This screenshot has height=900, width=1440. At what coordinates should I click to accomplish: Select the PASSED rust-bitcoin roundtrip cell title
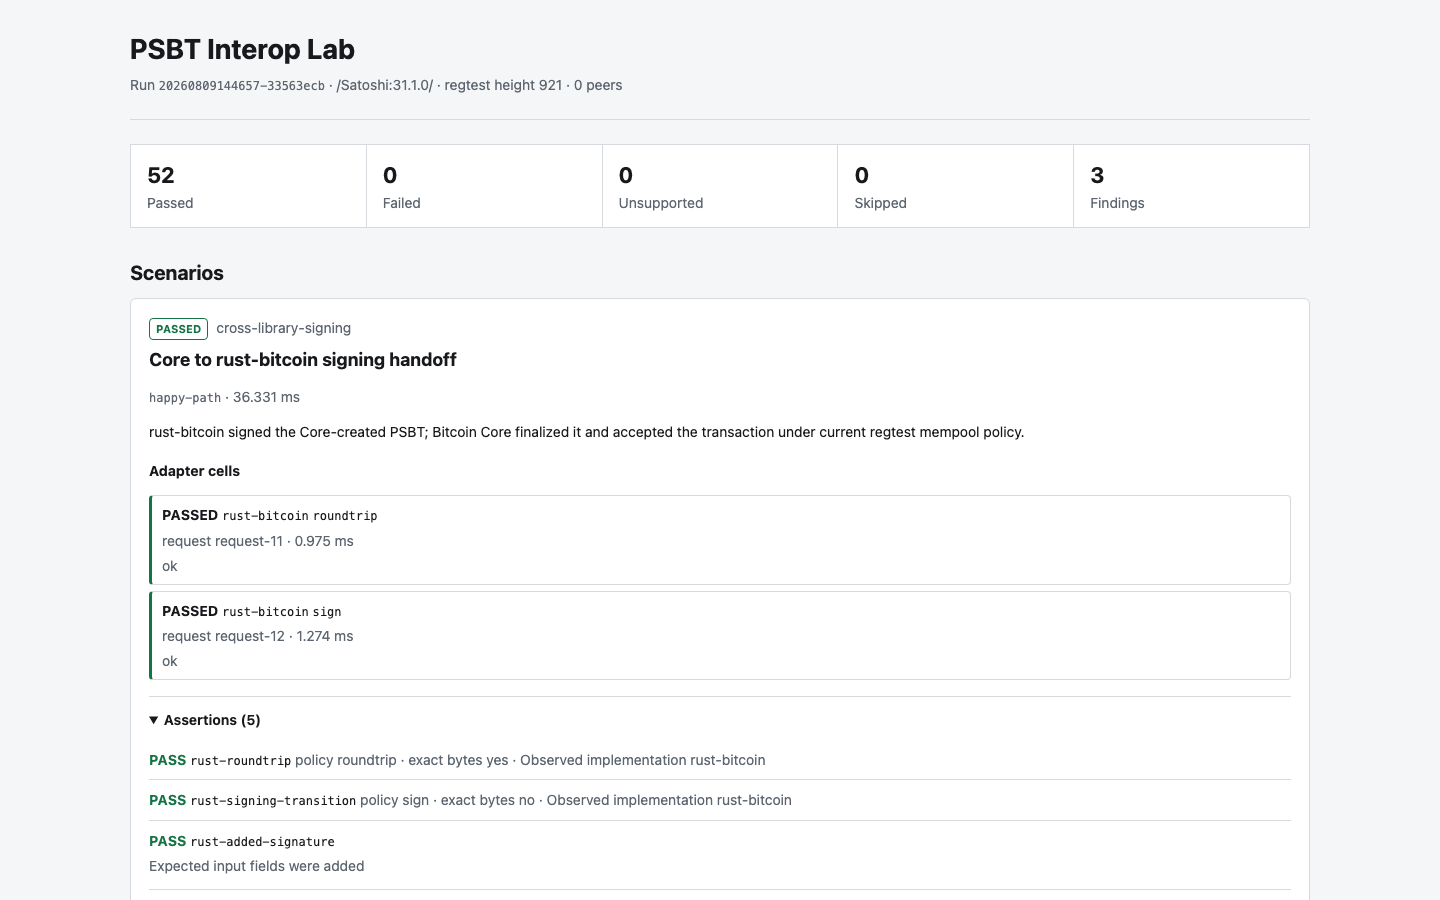pyautogui.click(x=270, y=515)
